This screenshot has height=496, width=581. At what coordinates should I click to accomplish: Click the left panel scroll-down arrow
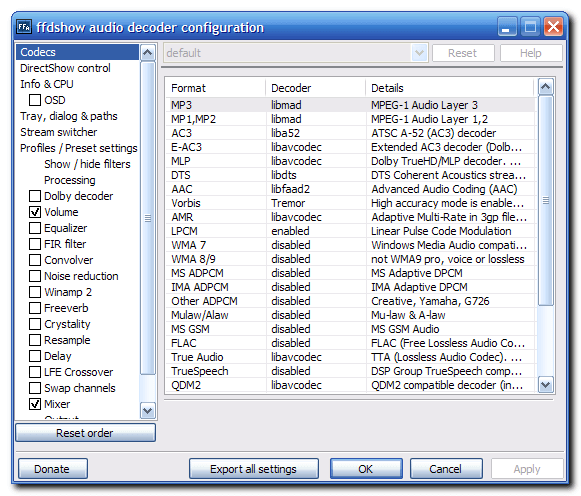pyautogui.click(x=147, y=410)
